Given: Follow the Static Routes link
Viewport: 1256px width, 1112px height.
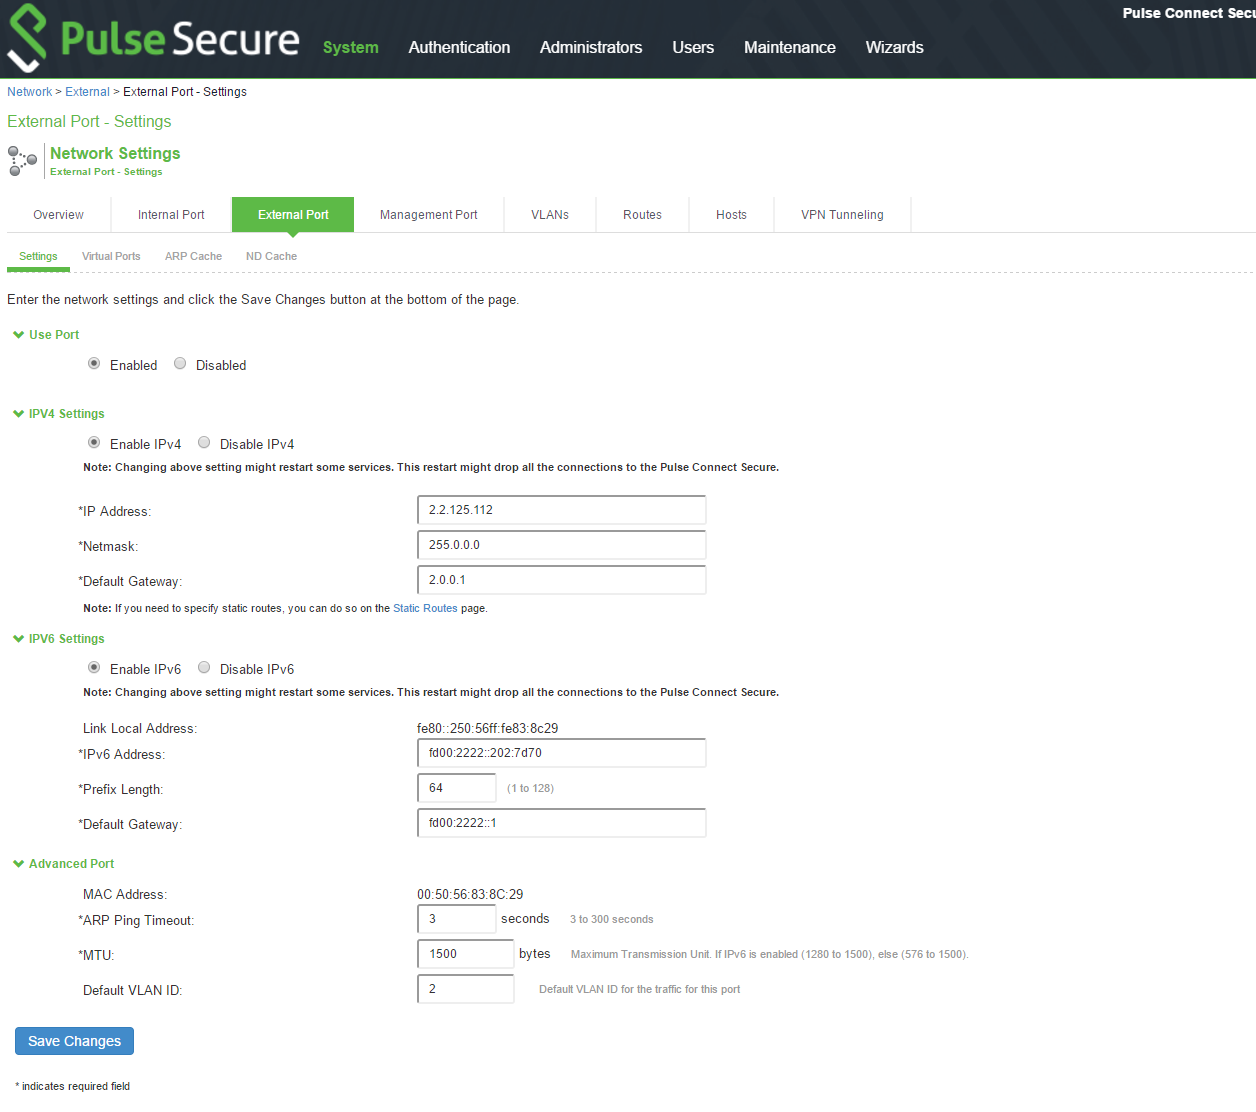Looking at the screenshot, I should click(425, 608).
